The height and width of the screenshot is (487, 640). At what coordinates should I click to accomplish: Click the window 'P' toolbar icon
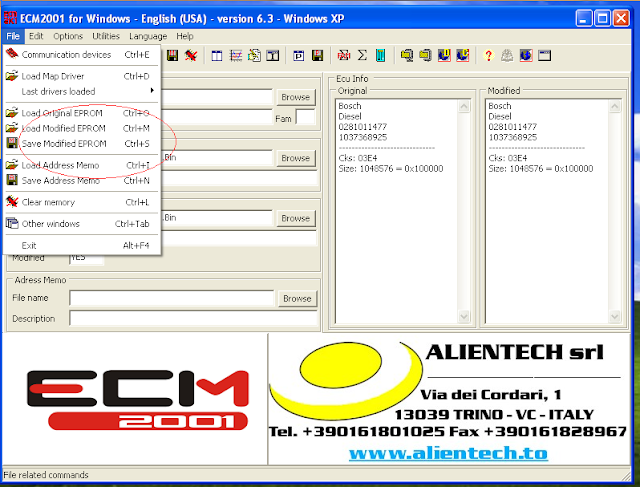click(298, 56)
